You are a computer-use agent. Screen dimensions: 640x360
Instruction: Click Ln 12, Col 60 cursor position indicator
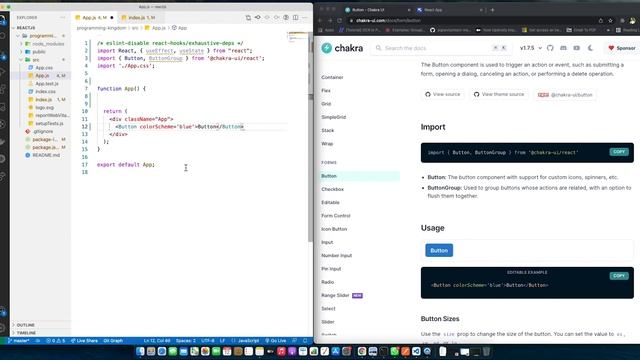(157, 341)
